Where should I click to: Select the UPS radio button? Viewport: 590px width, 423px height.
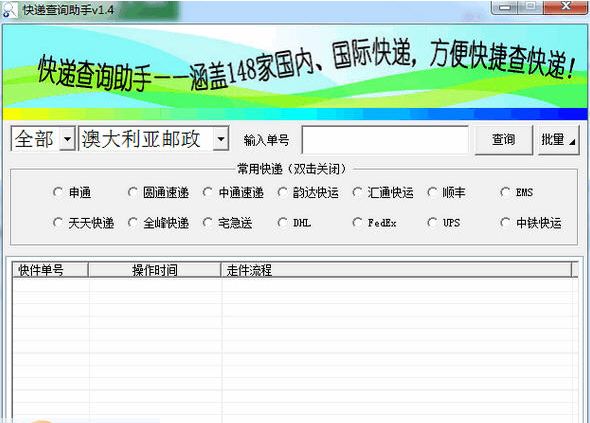pos(432,223)
